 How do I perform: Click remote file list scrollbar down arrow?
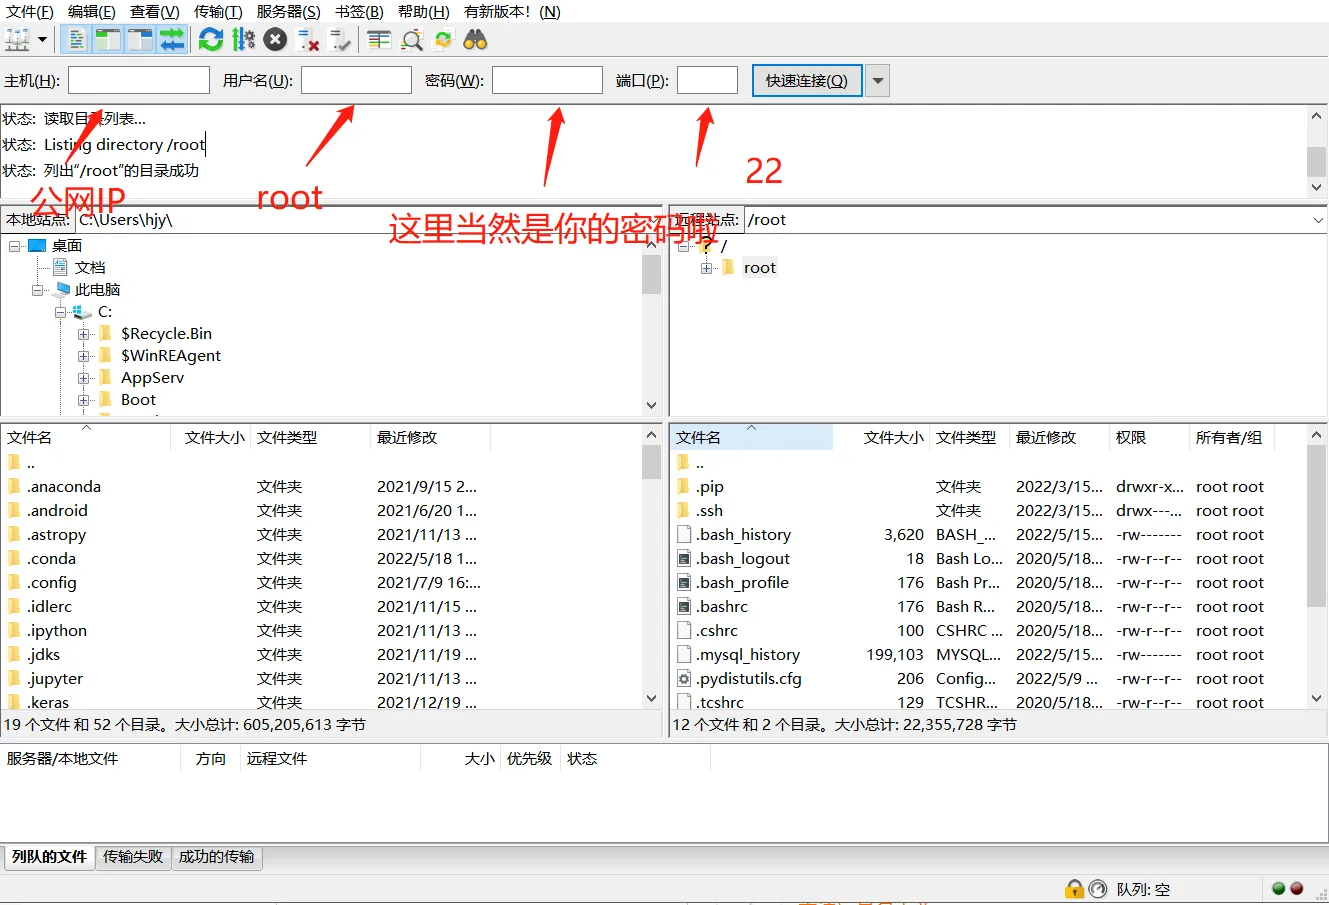click(1317, 699)
